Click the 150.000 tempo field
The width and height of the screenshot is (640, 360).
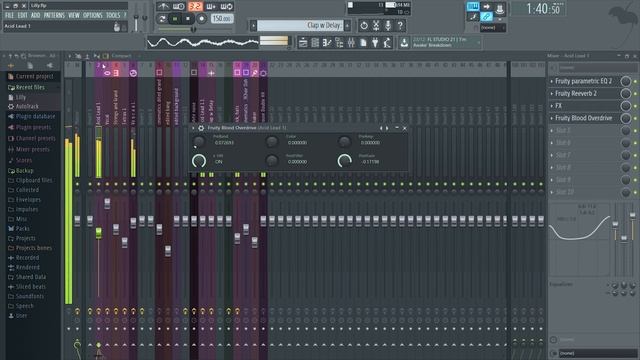tap(222, 18)
